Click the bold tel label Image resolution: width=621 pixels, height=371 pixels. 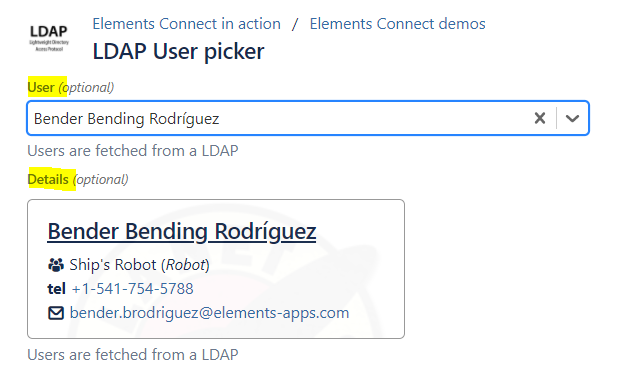click(56, 289)
